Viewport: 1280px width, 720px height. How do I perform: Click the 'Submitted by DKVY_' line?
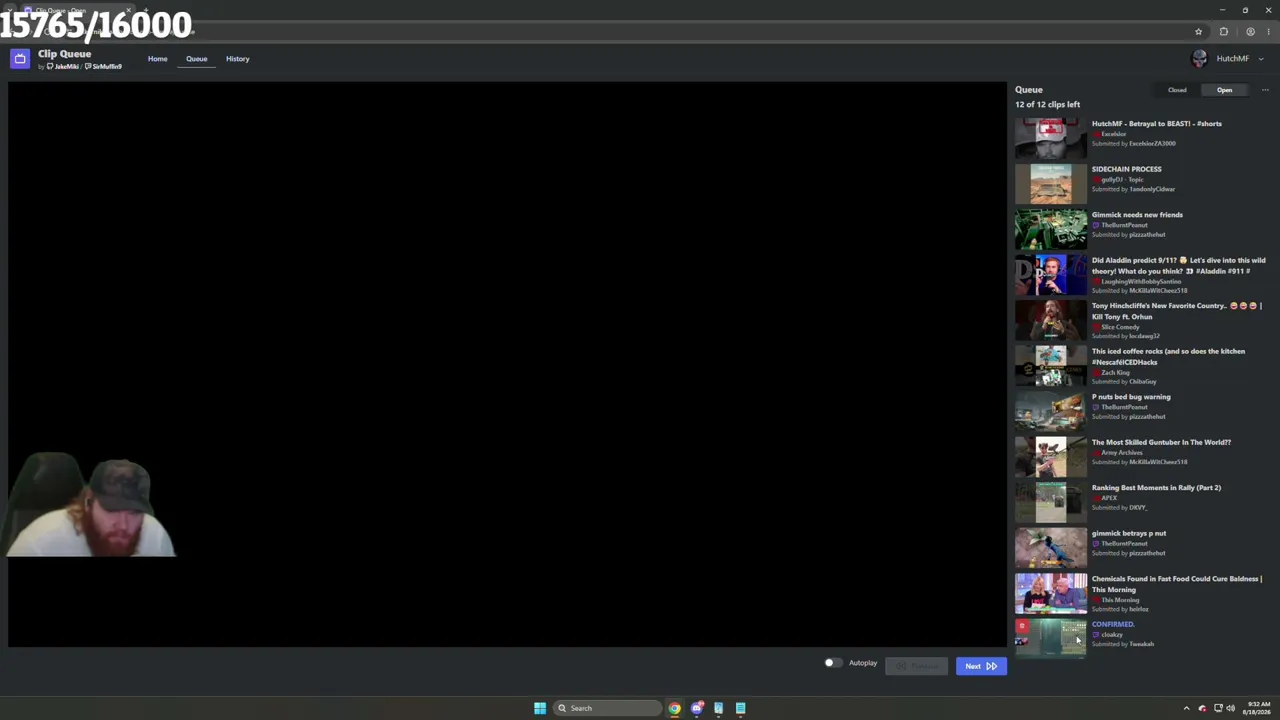coord(1119,508)
